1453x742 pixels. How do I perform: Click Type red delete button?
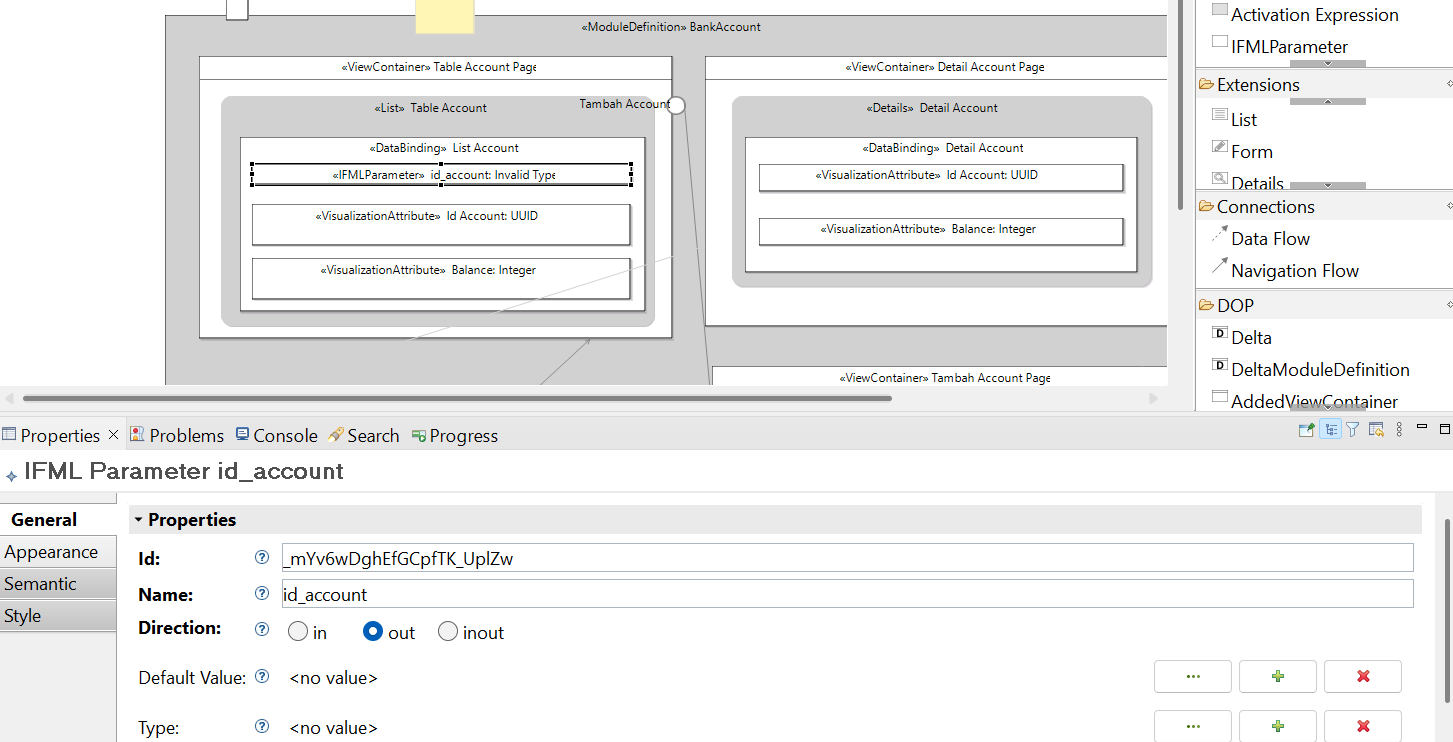click(1363, 726)
